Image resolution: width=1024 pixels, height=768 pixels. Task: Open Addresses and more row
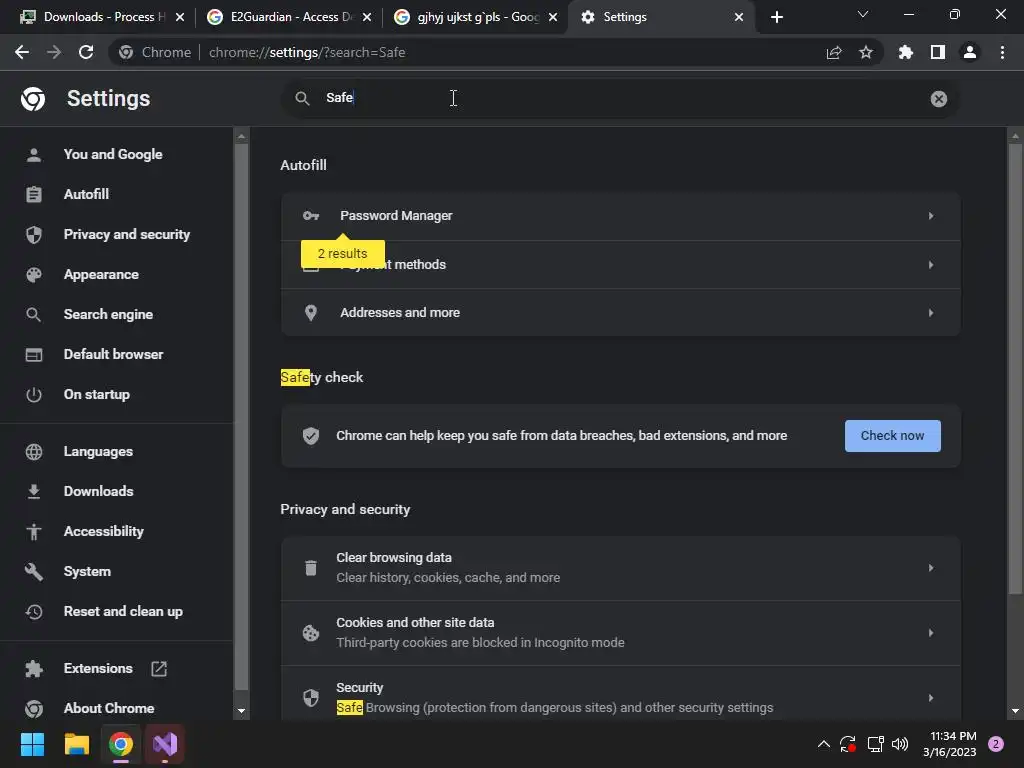[620, 313]
